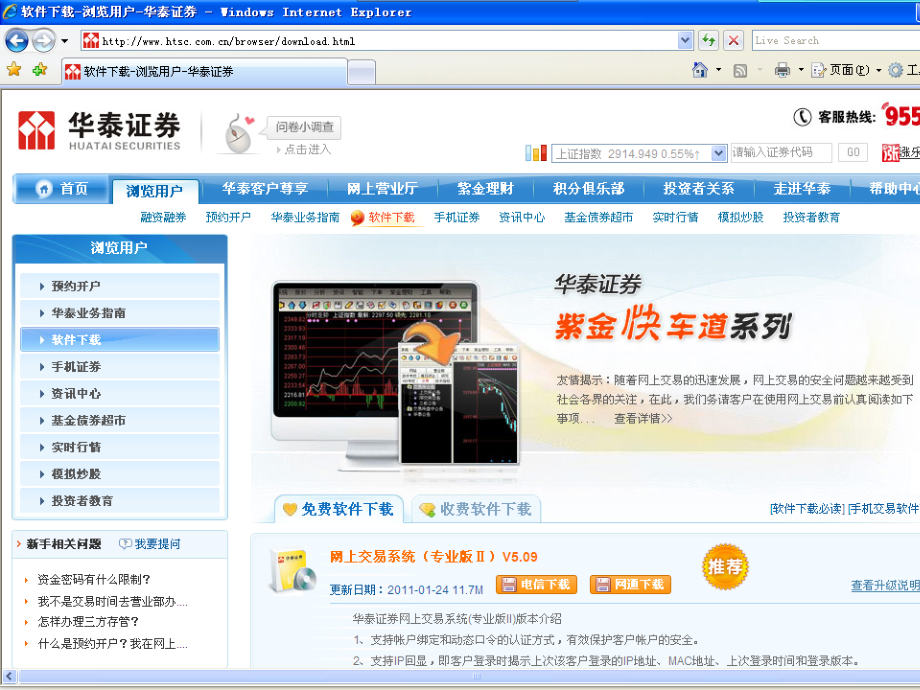
Task: Go to 首页 home nav tab
Action: pyautogui.click(x=62, y=188)
